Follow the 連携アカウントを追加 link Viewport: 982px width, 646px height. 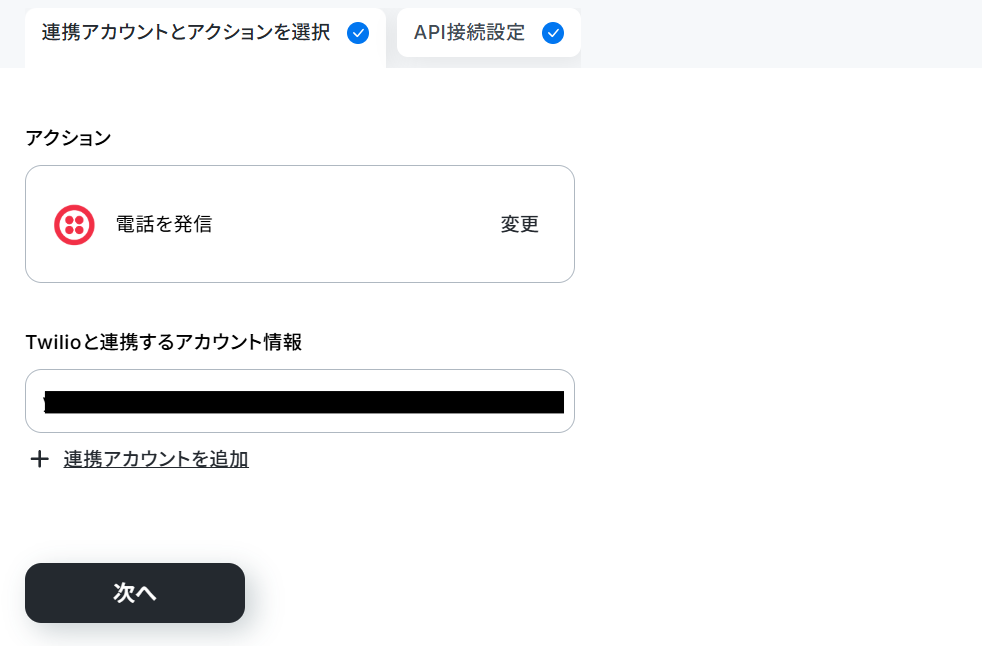156,459
